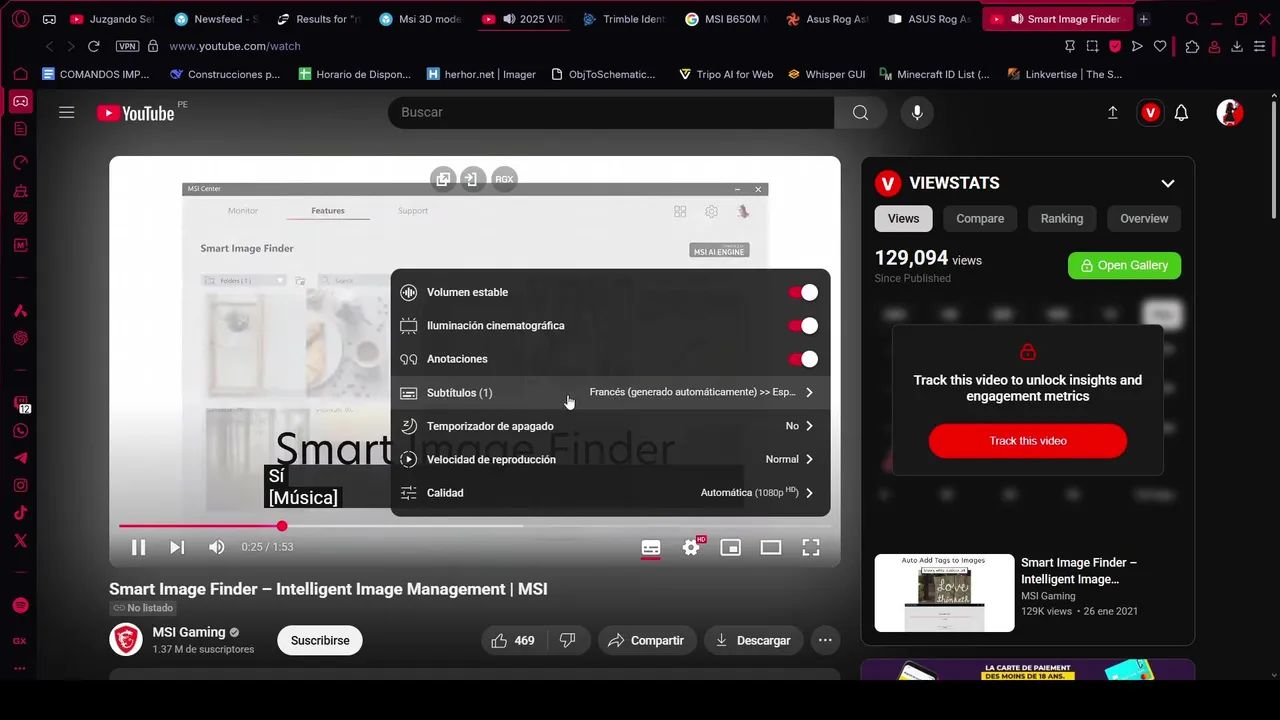Open the Whisper GUI bookmark
This screenshot has width=1280, height=720.
[x=826, y=74]
